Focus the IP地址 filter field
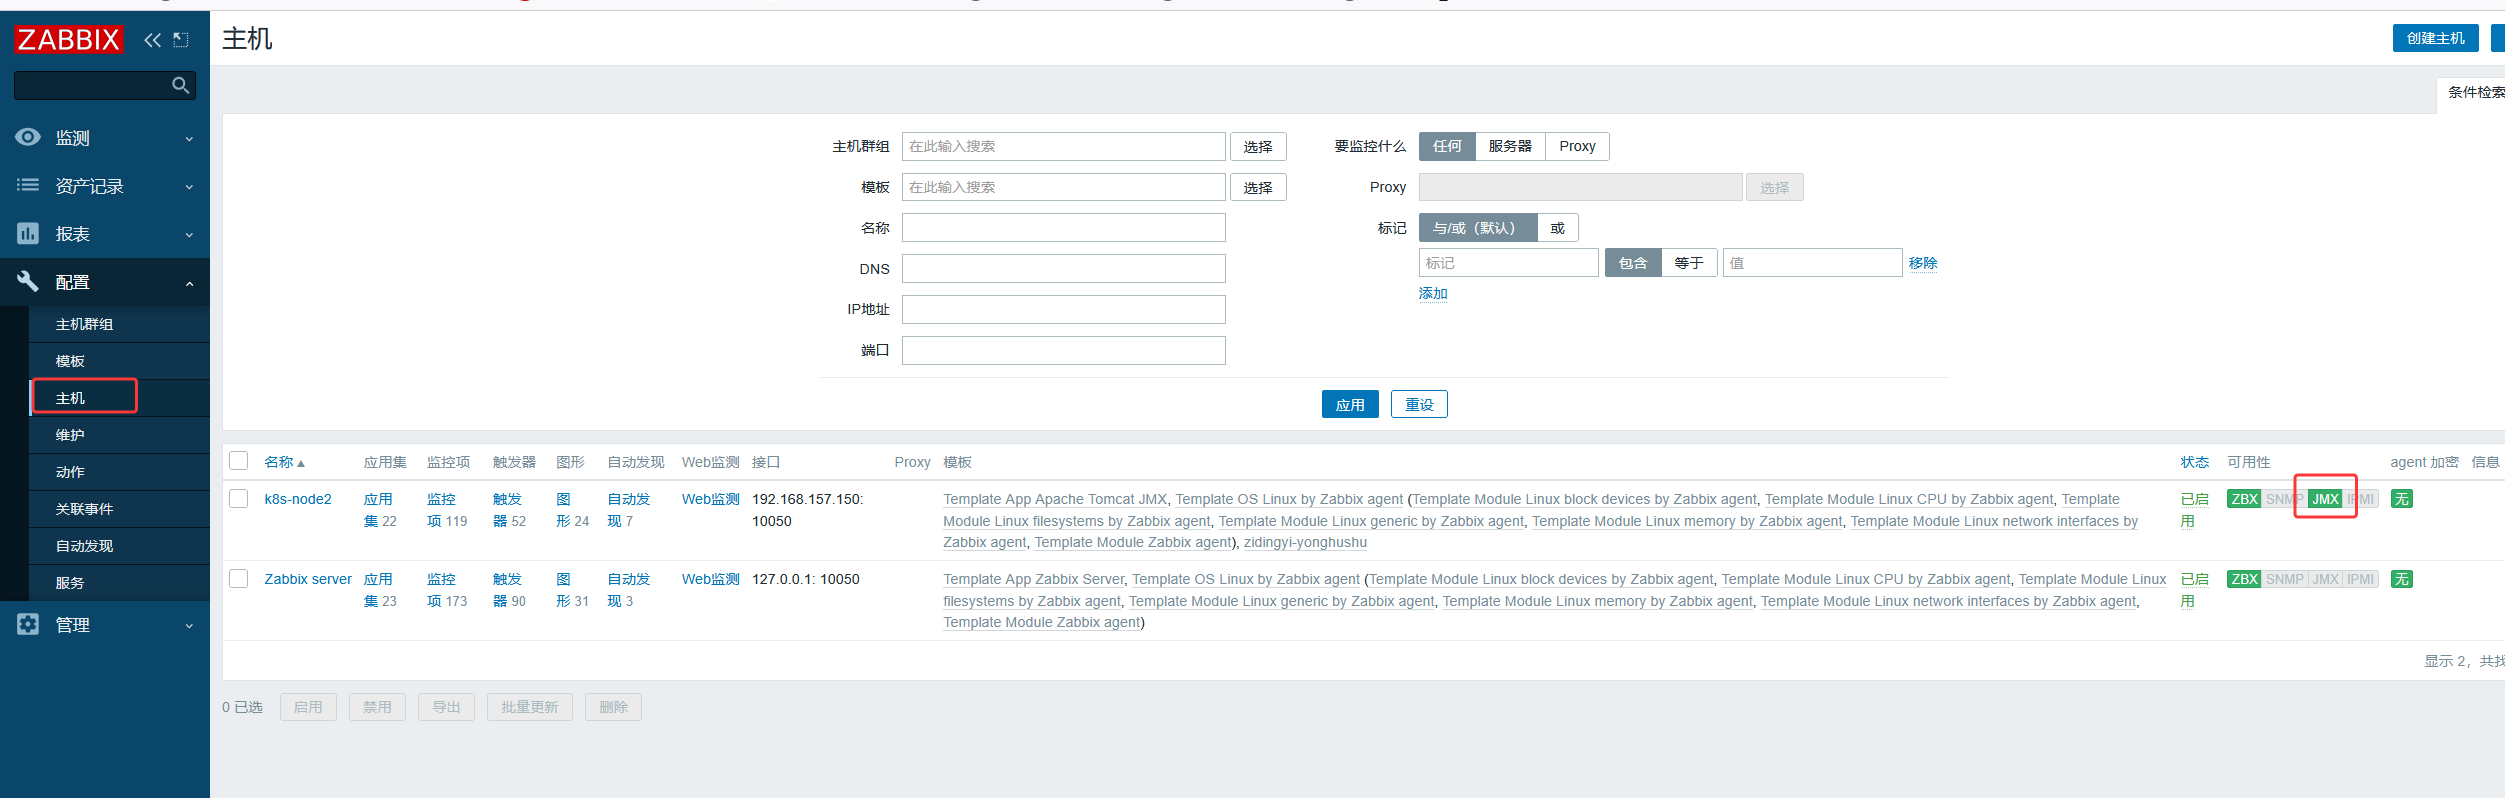The image size is (2505, 798). 1064,309
